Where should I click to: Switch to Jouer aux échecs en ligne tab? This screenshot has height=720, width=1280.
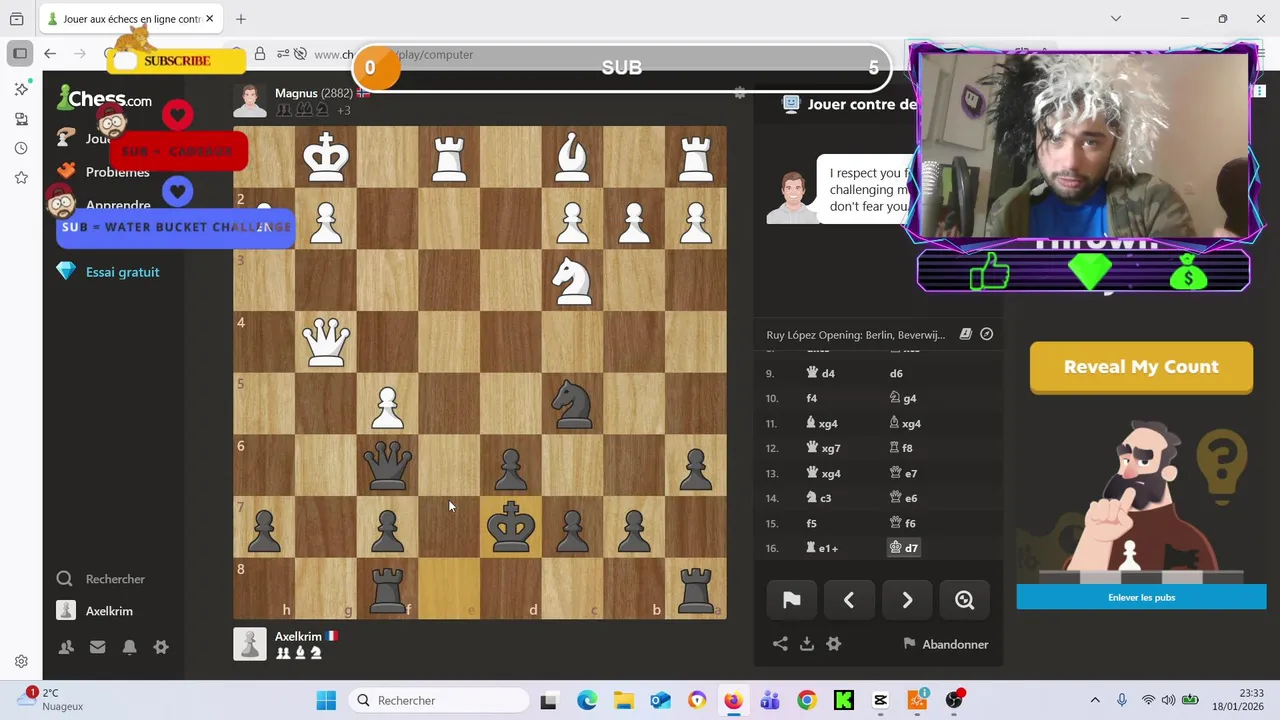(x=133, y=19)
